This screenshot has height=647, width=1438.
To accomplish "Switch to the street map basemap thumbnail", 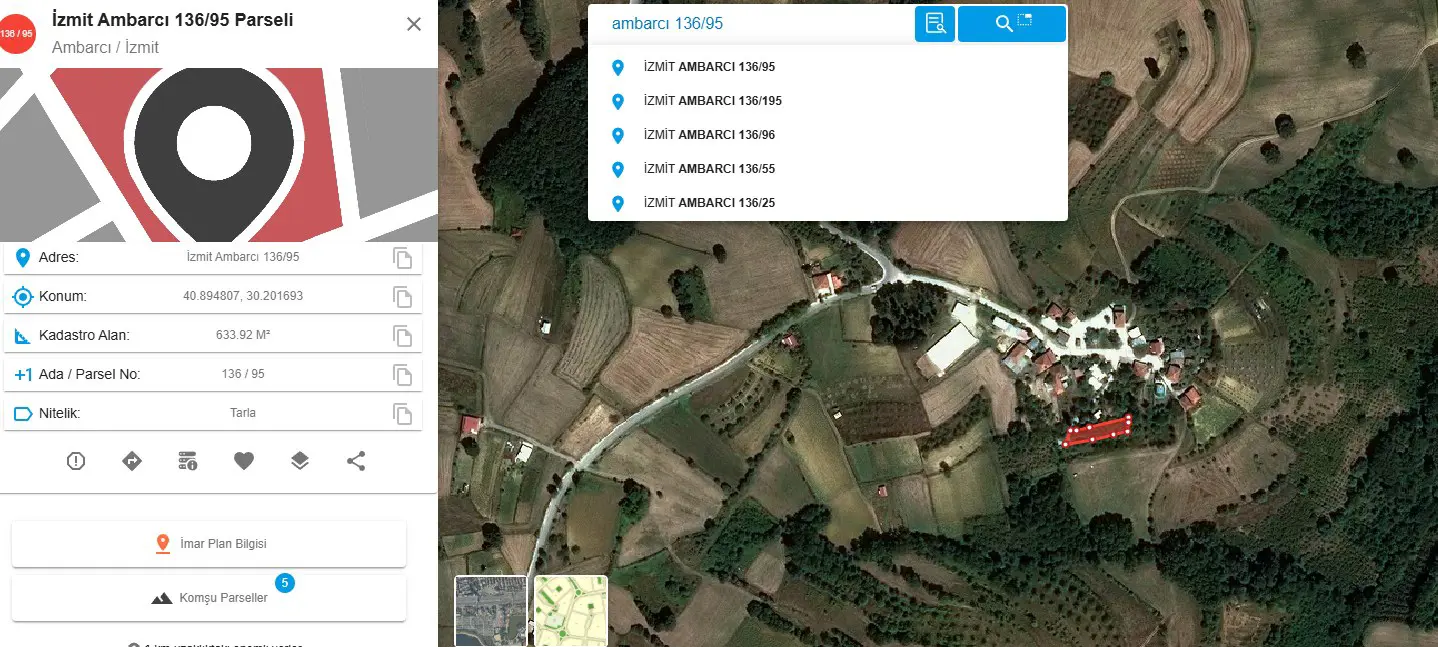I will click(571, 611).
